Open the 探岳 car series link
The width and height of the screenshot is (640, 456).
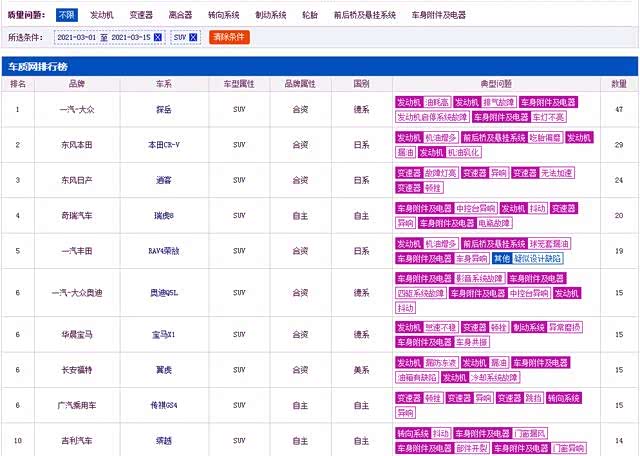tap(164, 109)
